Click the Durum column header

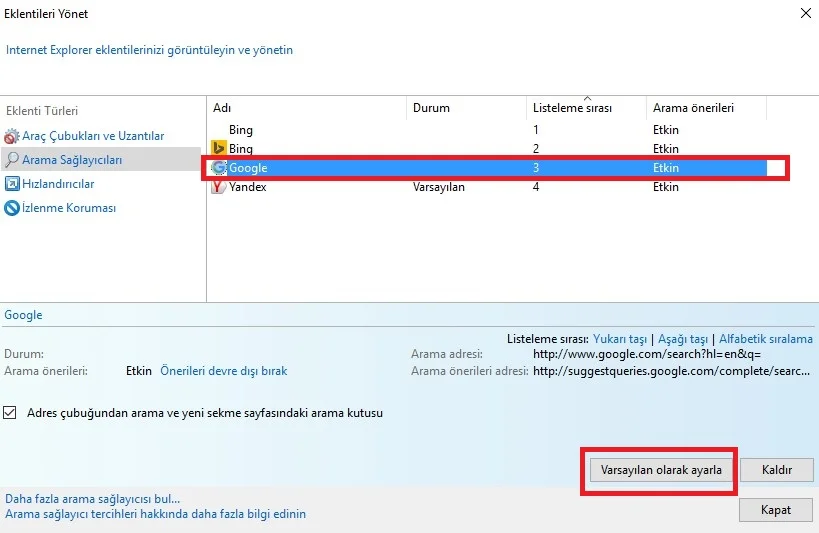coord(465,108)
